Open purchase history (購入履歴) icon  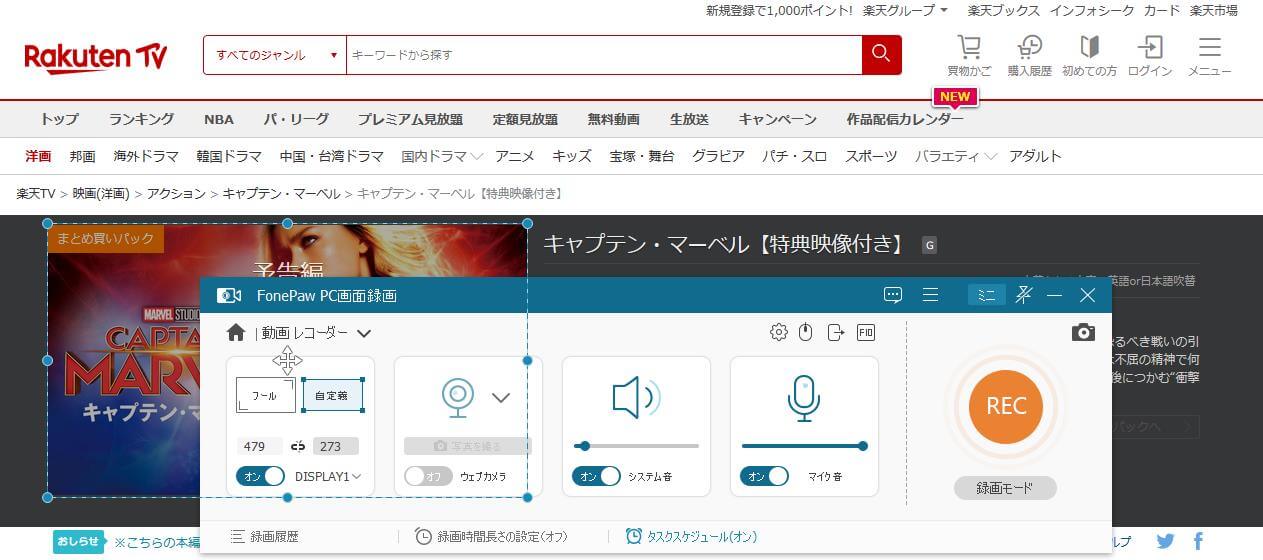1029,55
